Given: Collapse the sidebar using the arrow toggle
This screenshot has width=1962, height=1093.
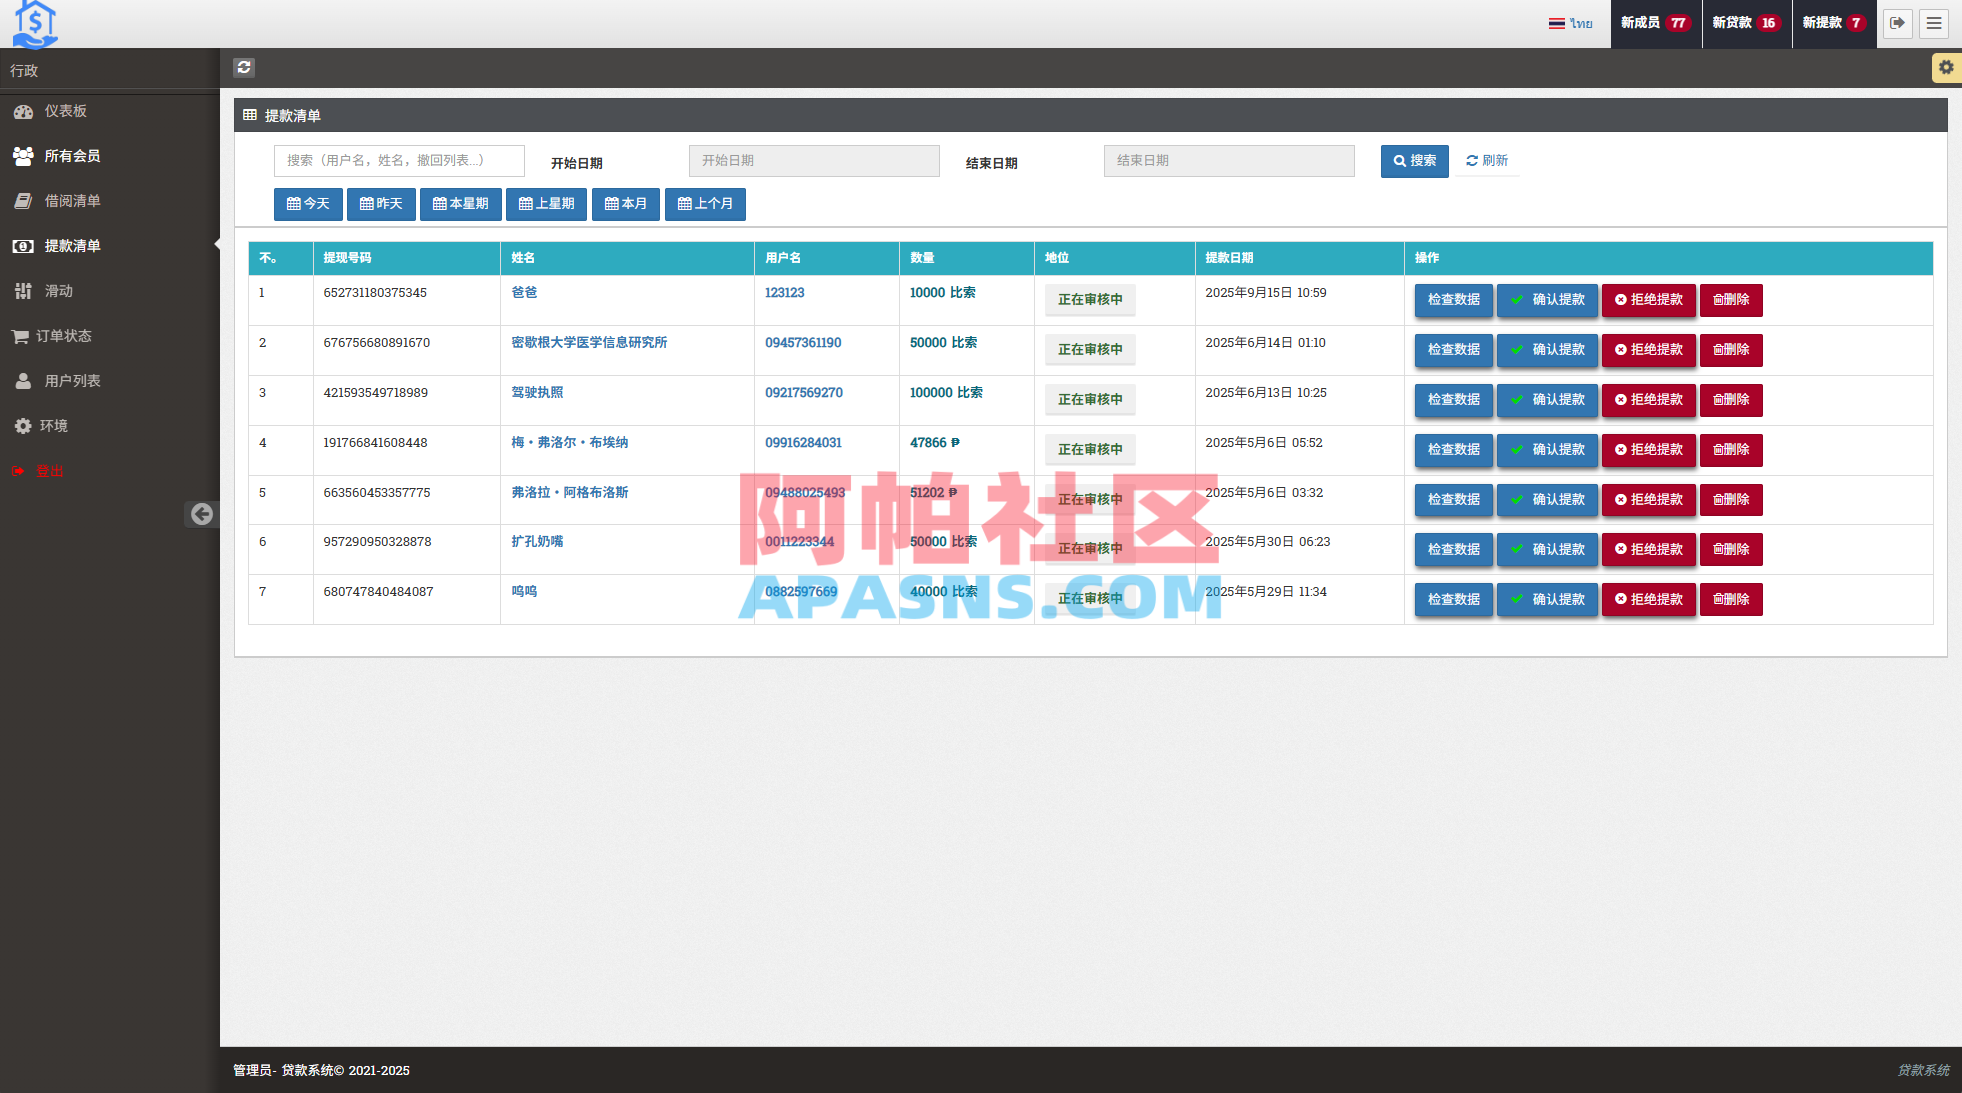Looking at the screenshot, I should [203, 514].
